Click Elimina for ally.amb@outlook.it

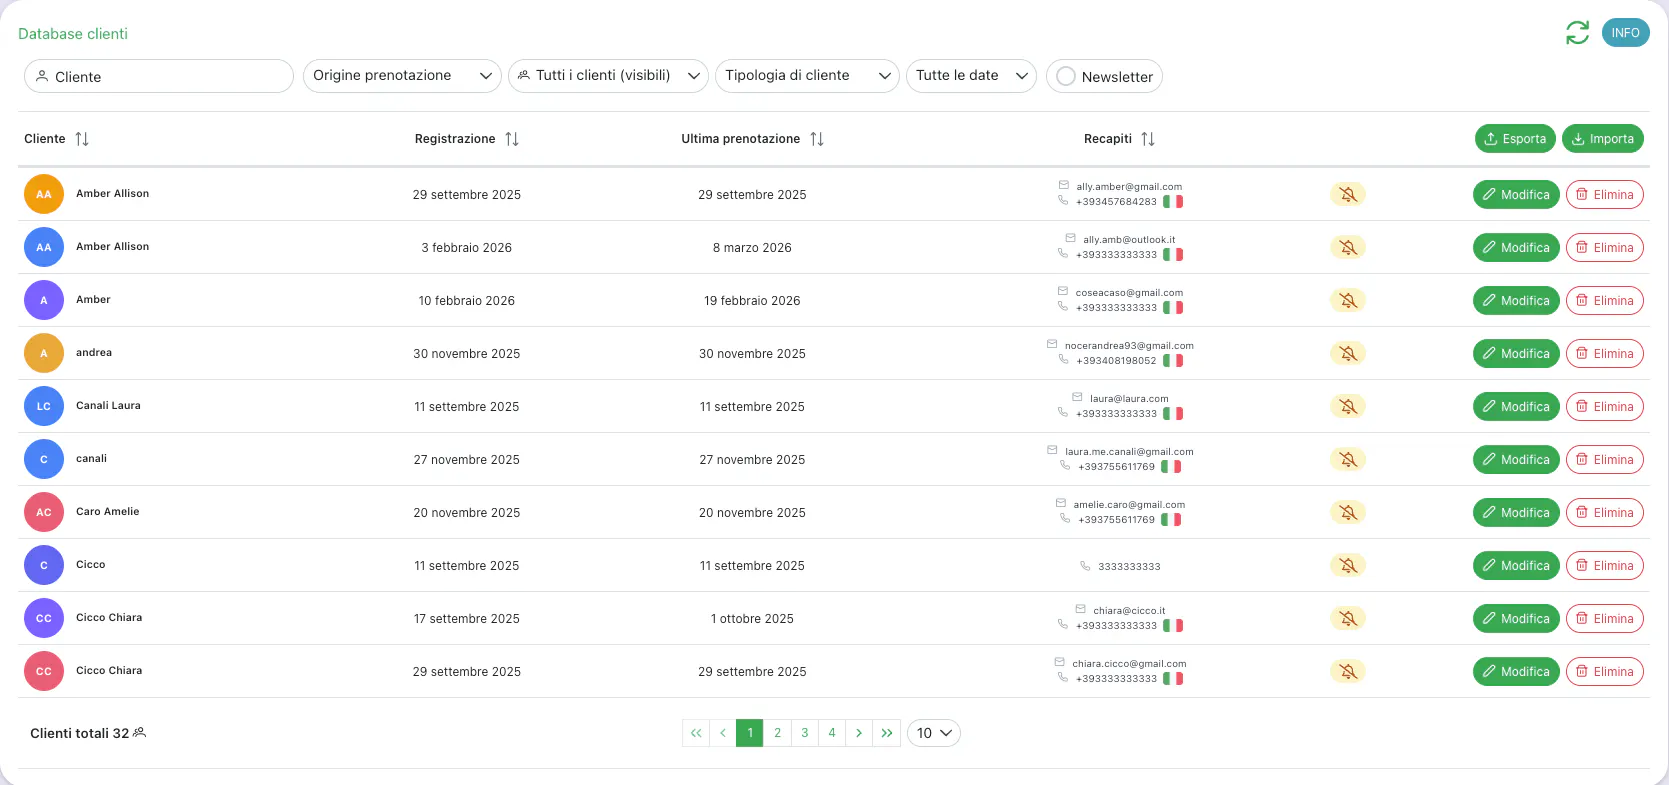coord(1605,247)
